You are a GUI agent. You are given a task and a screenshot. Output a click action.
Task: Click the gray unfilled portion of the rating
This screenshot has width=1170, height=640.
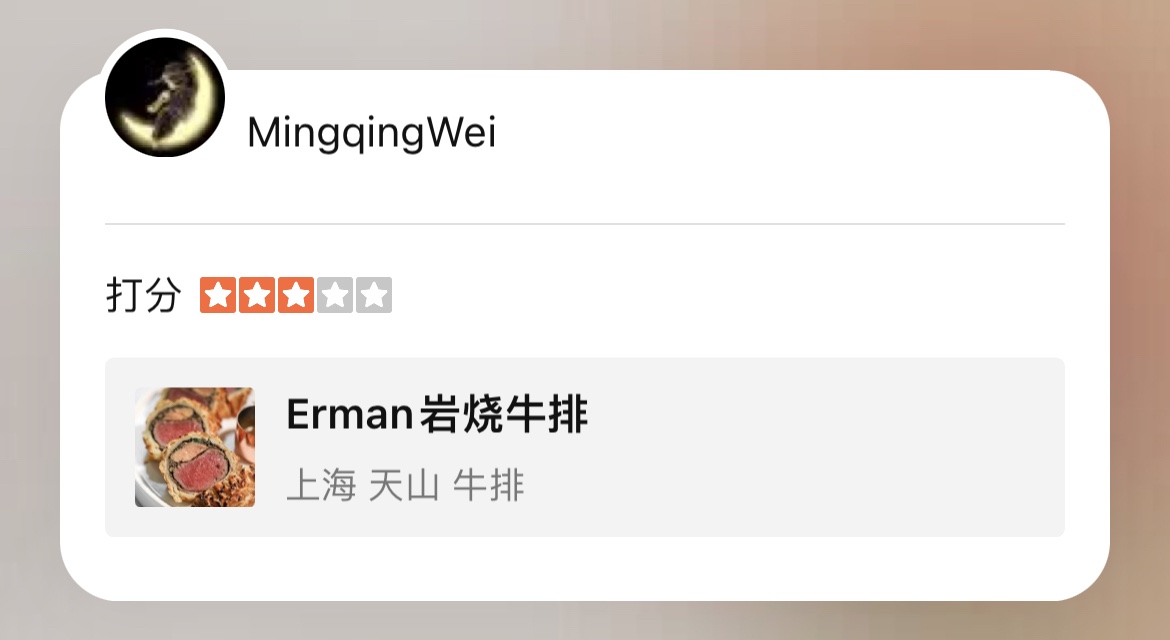coord(354,295)
